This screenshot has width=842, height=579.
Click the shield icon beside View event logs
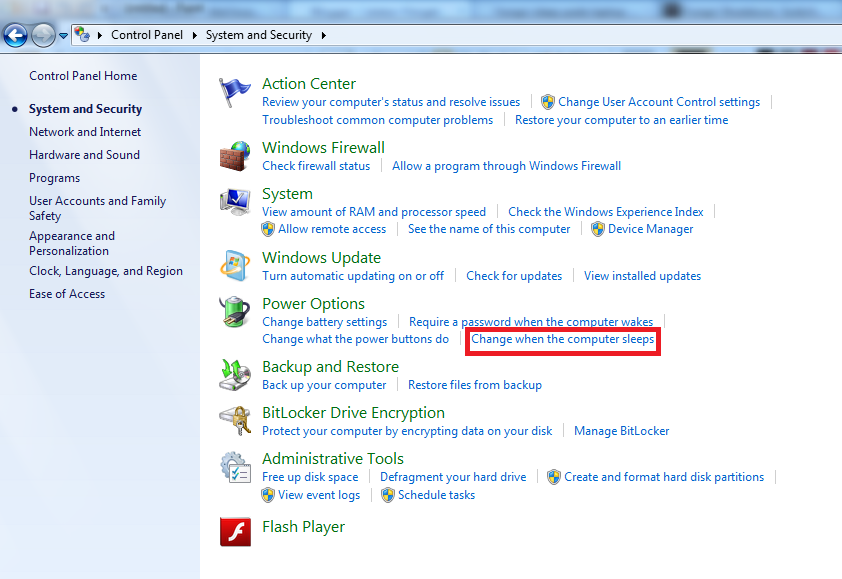[268, 495]
